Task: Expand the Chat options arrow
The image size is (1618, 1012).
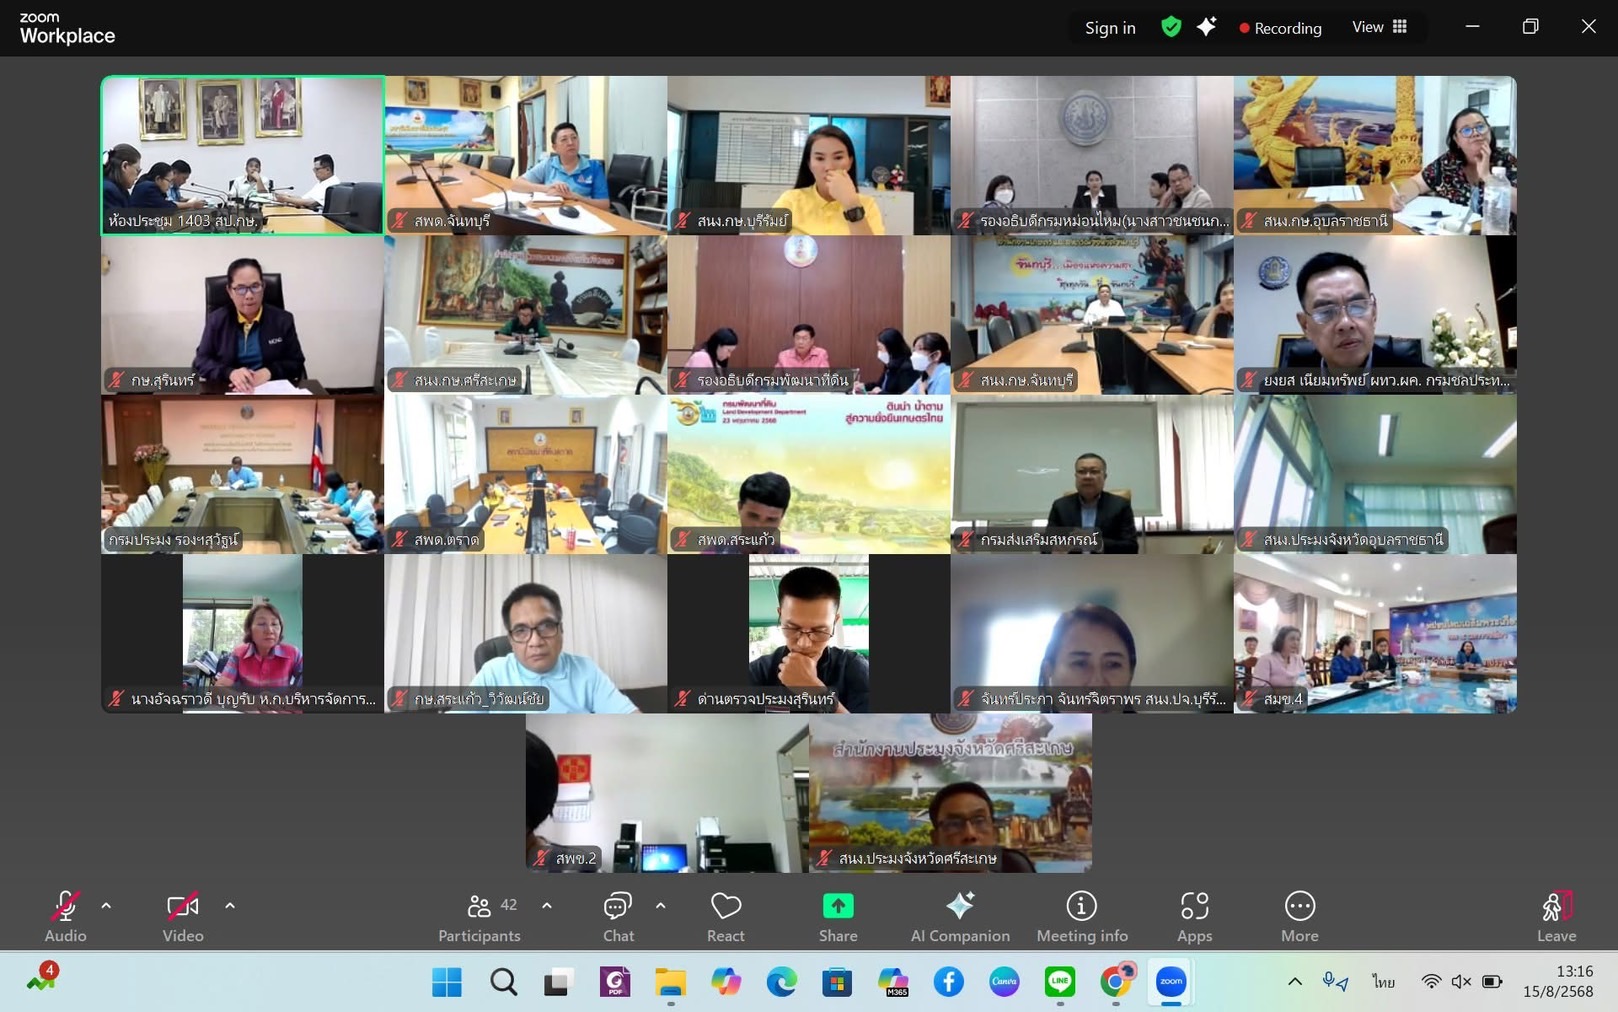Action: coord(661,906)
